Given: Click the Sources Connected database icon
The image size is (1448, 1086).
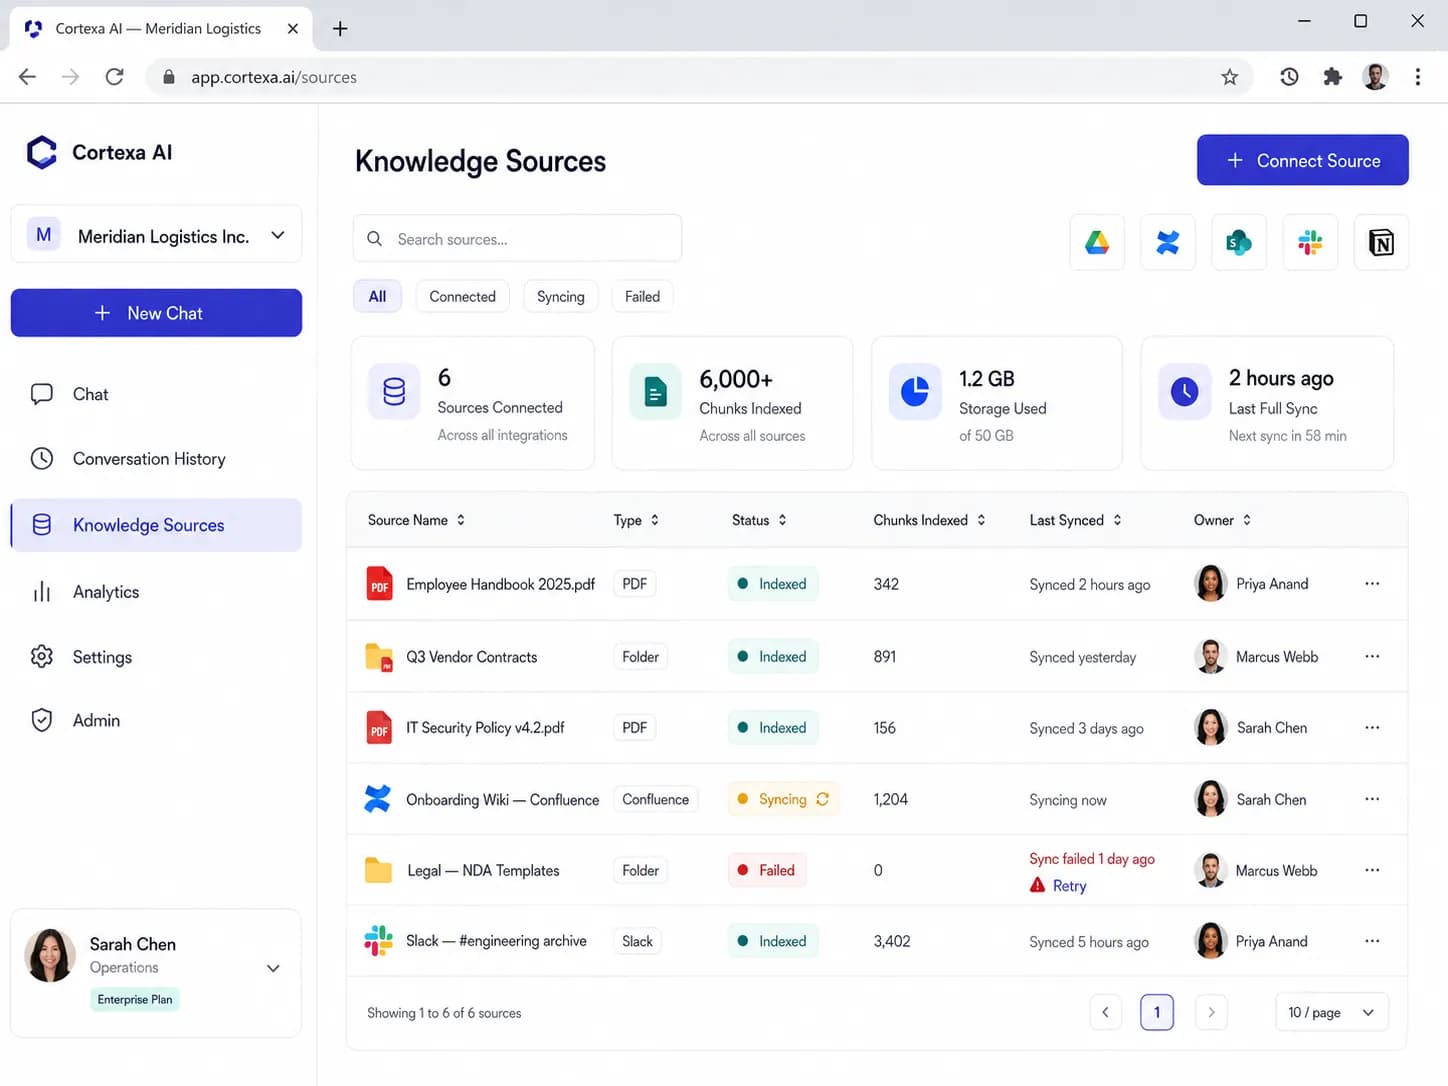Looking at the screenshot, I should (394, 391).
